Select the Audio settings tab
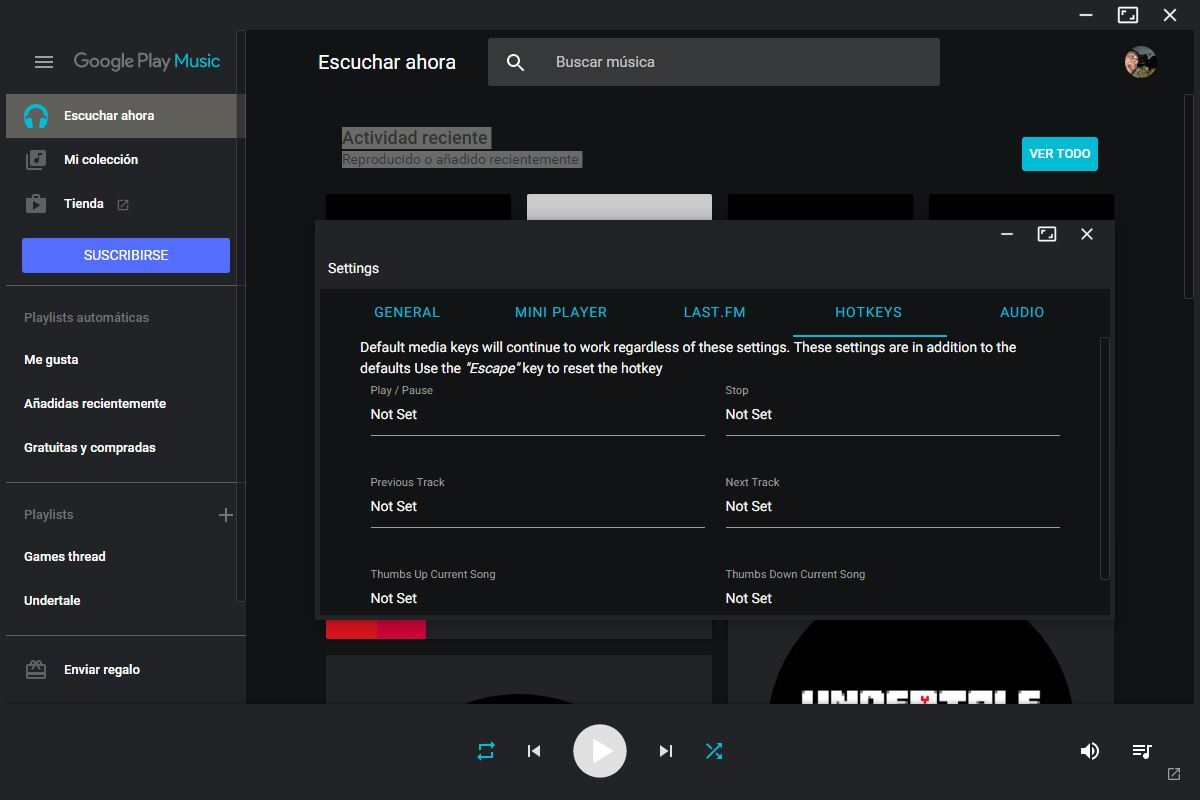1200x800 pixels. click(1022, 312)
